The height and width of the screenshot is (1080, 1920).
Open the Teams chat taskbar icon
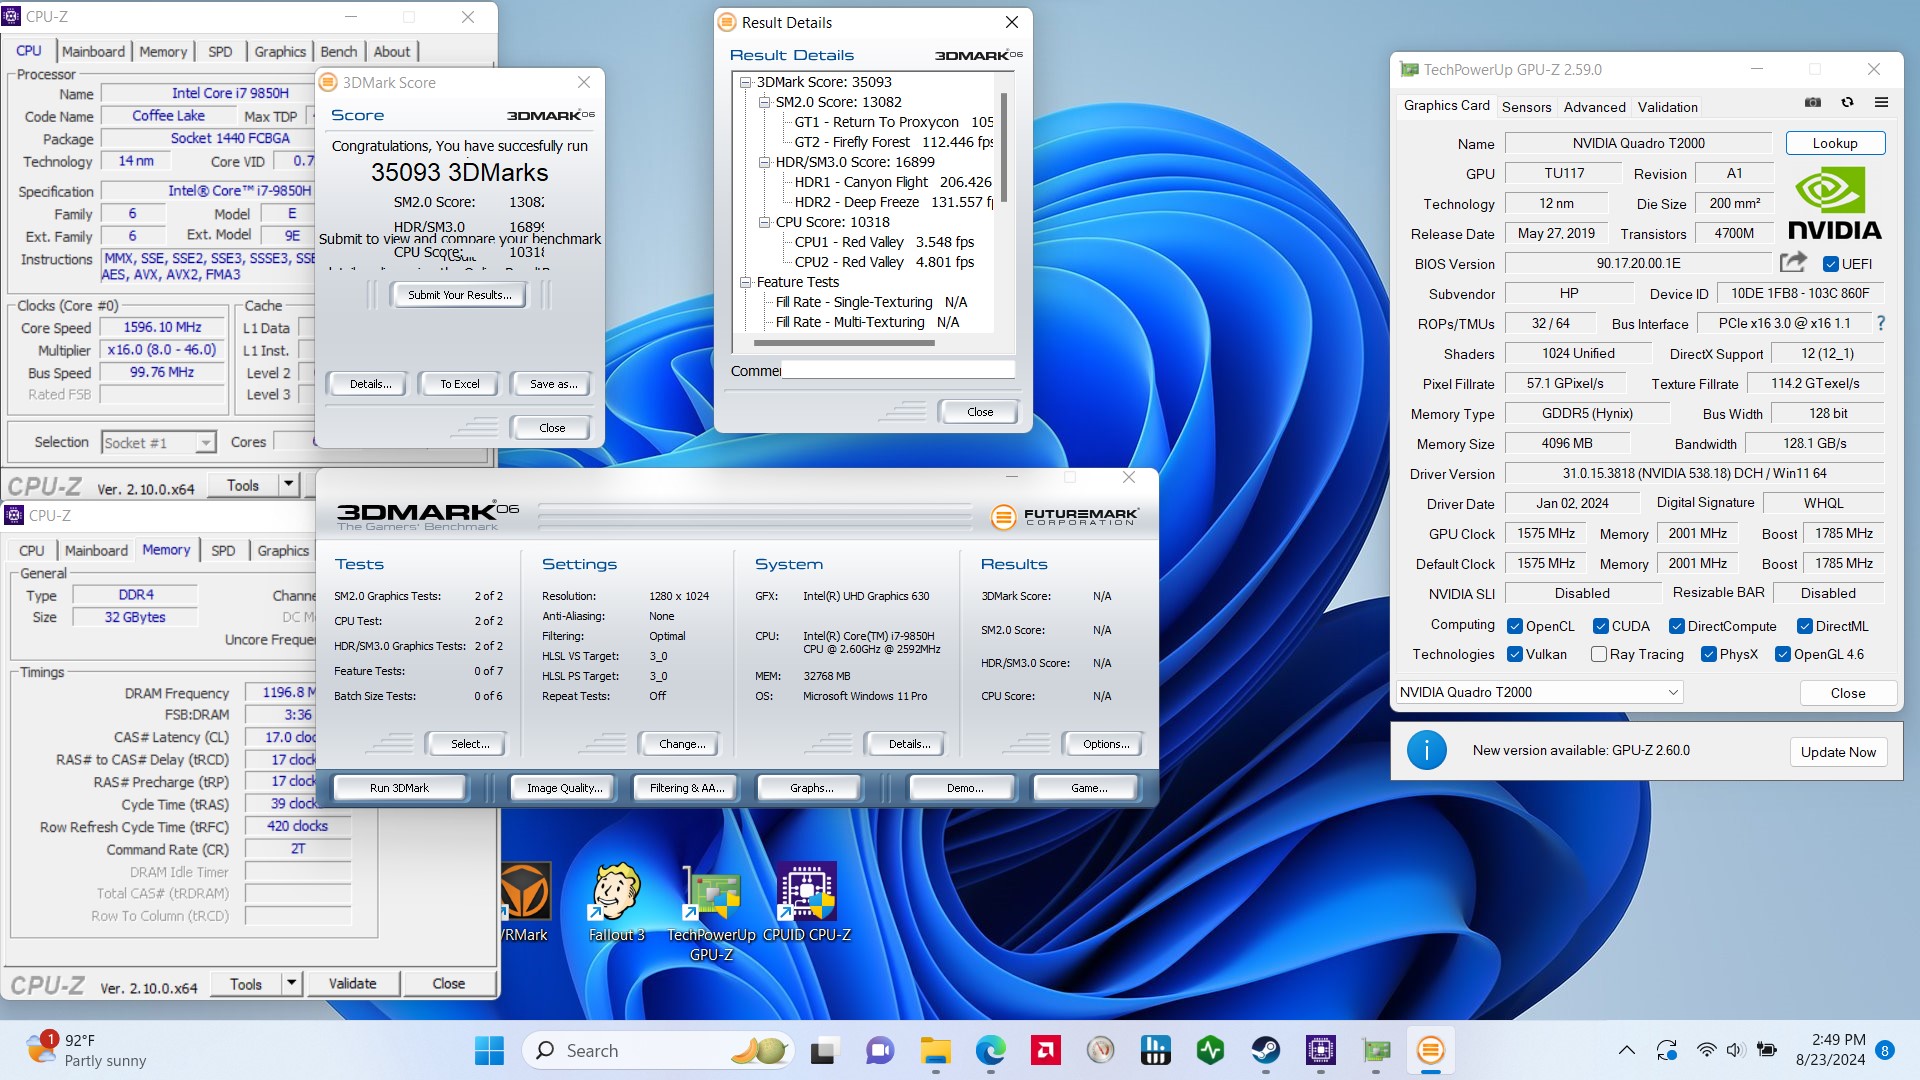879,1050
